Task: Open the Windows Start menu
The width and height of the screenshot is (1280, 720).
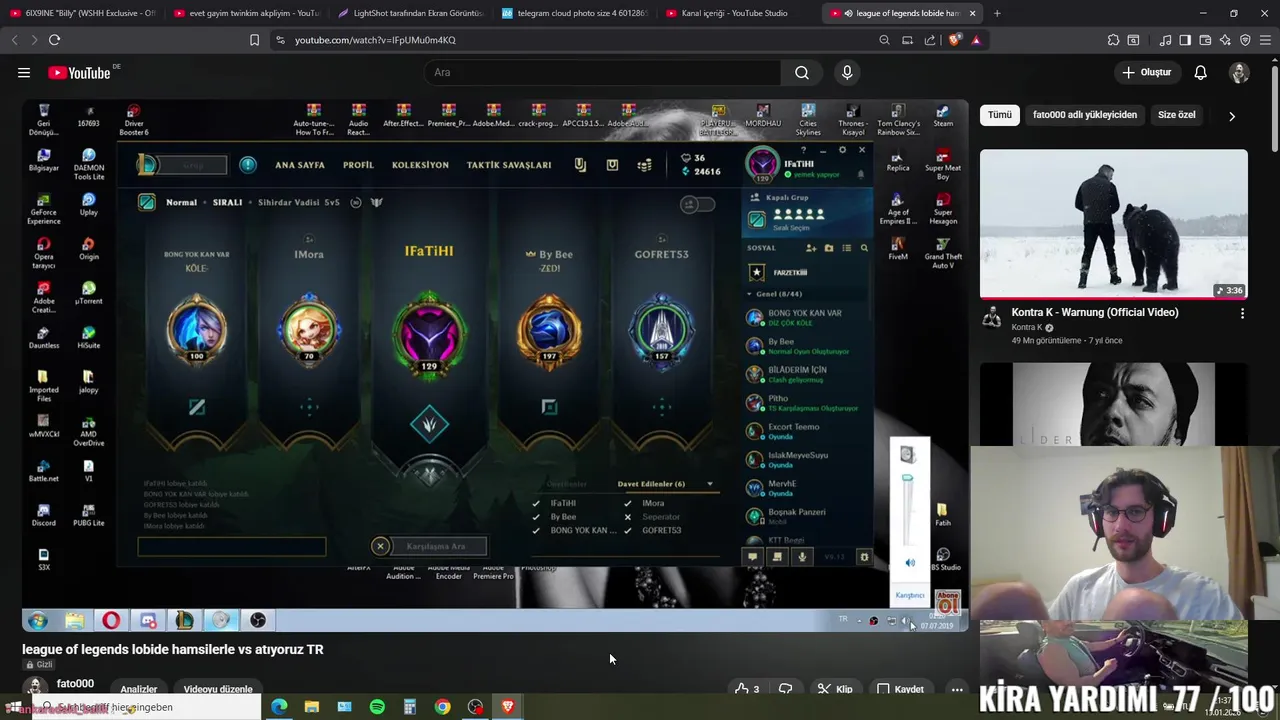Action: point(14,707)
